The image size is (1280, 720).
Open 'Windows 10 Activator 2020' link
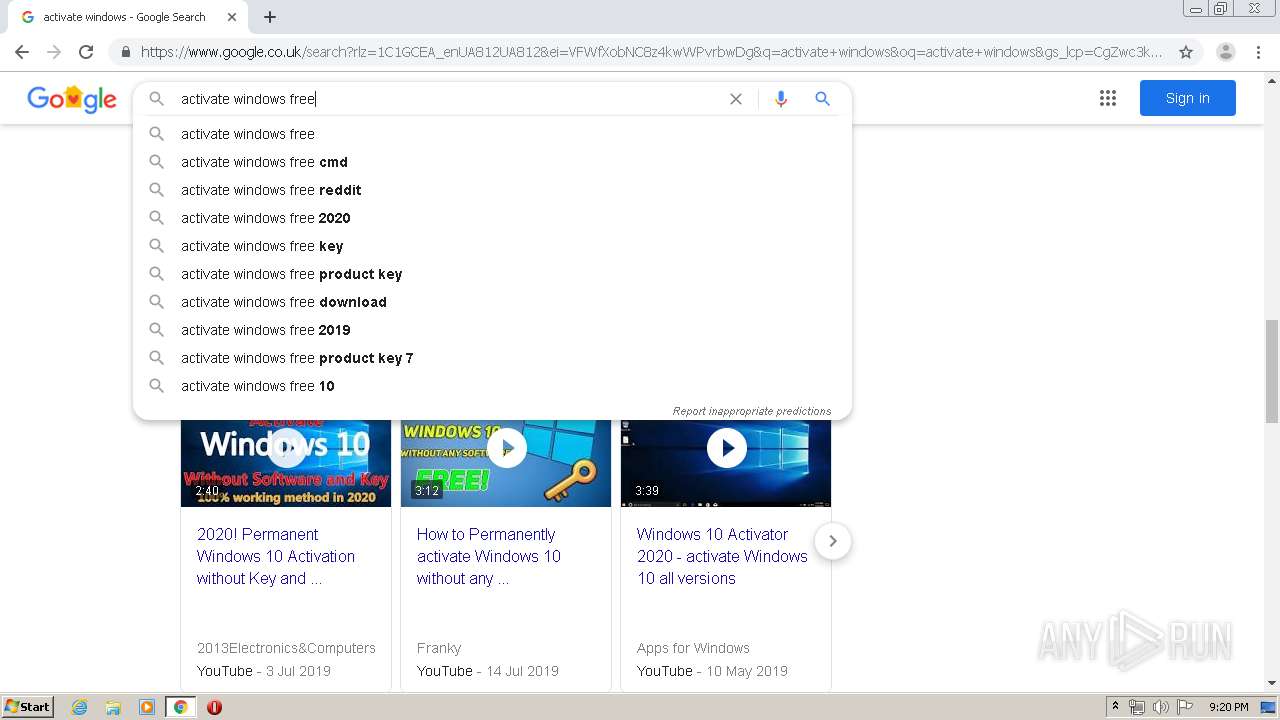722,556
